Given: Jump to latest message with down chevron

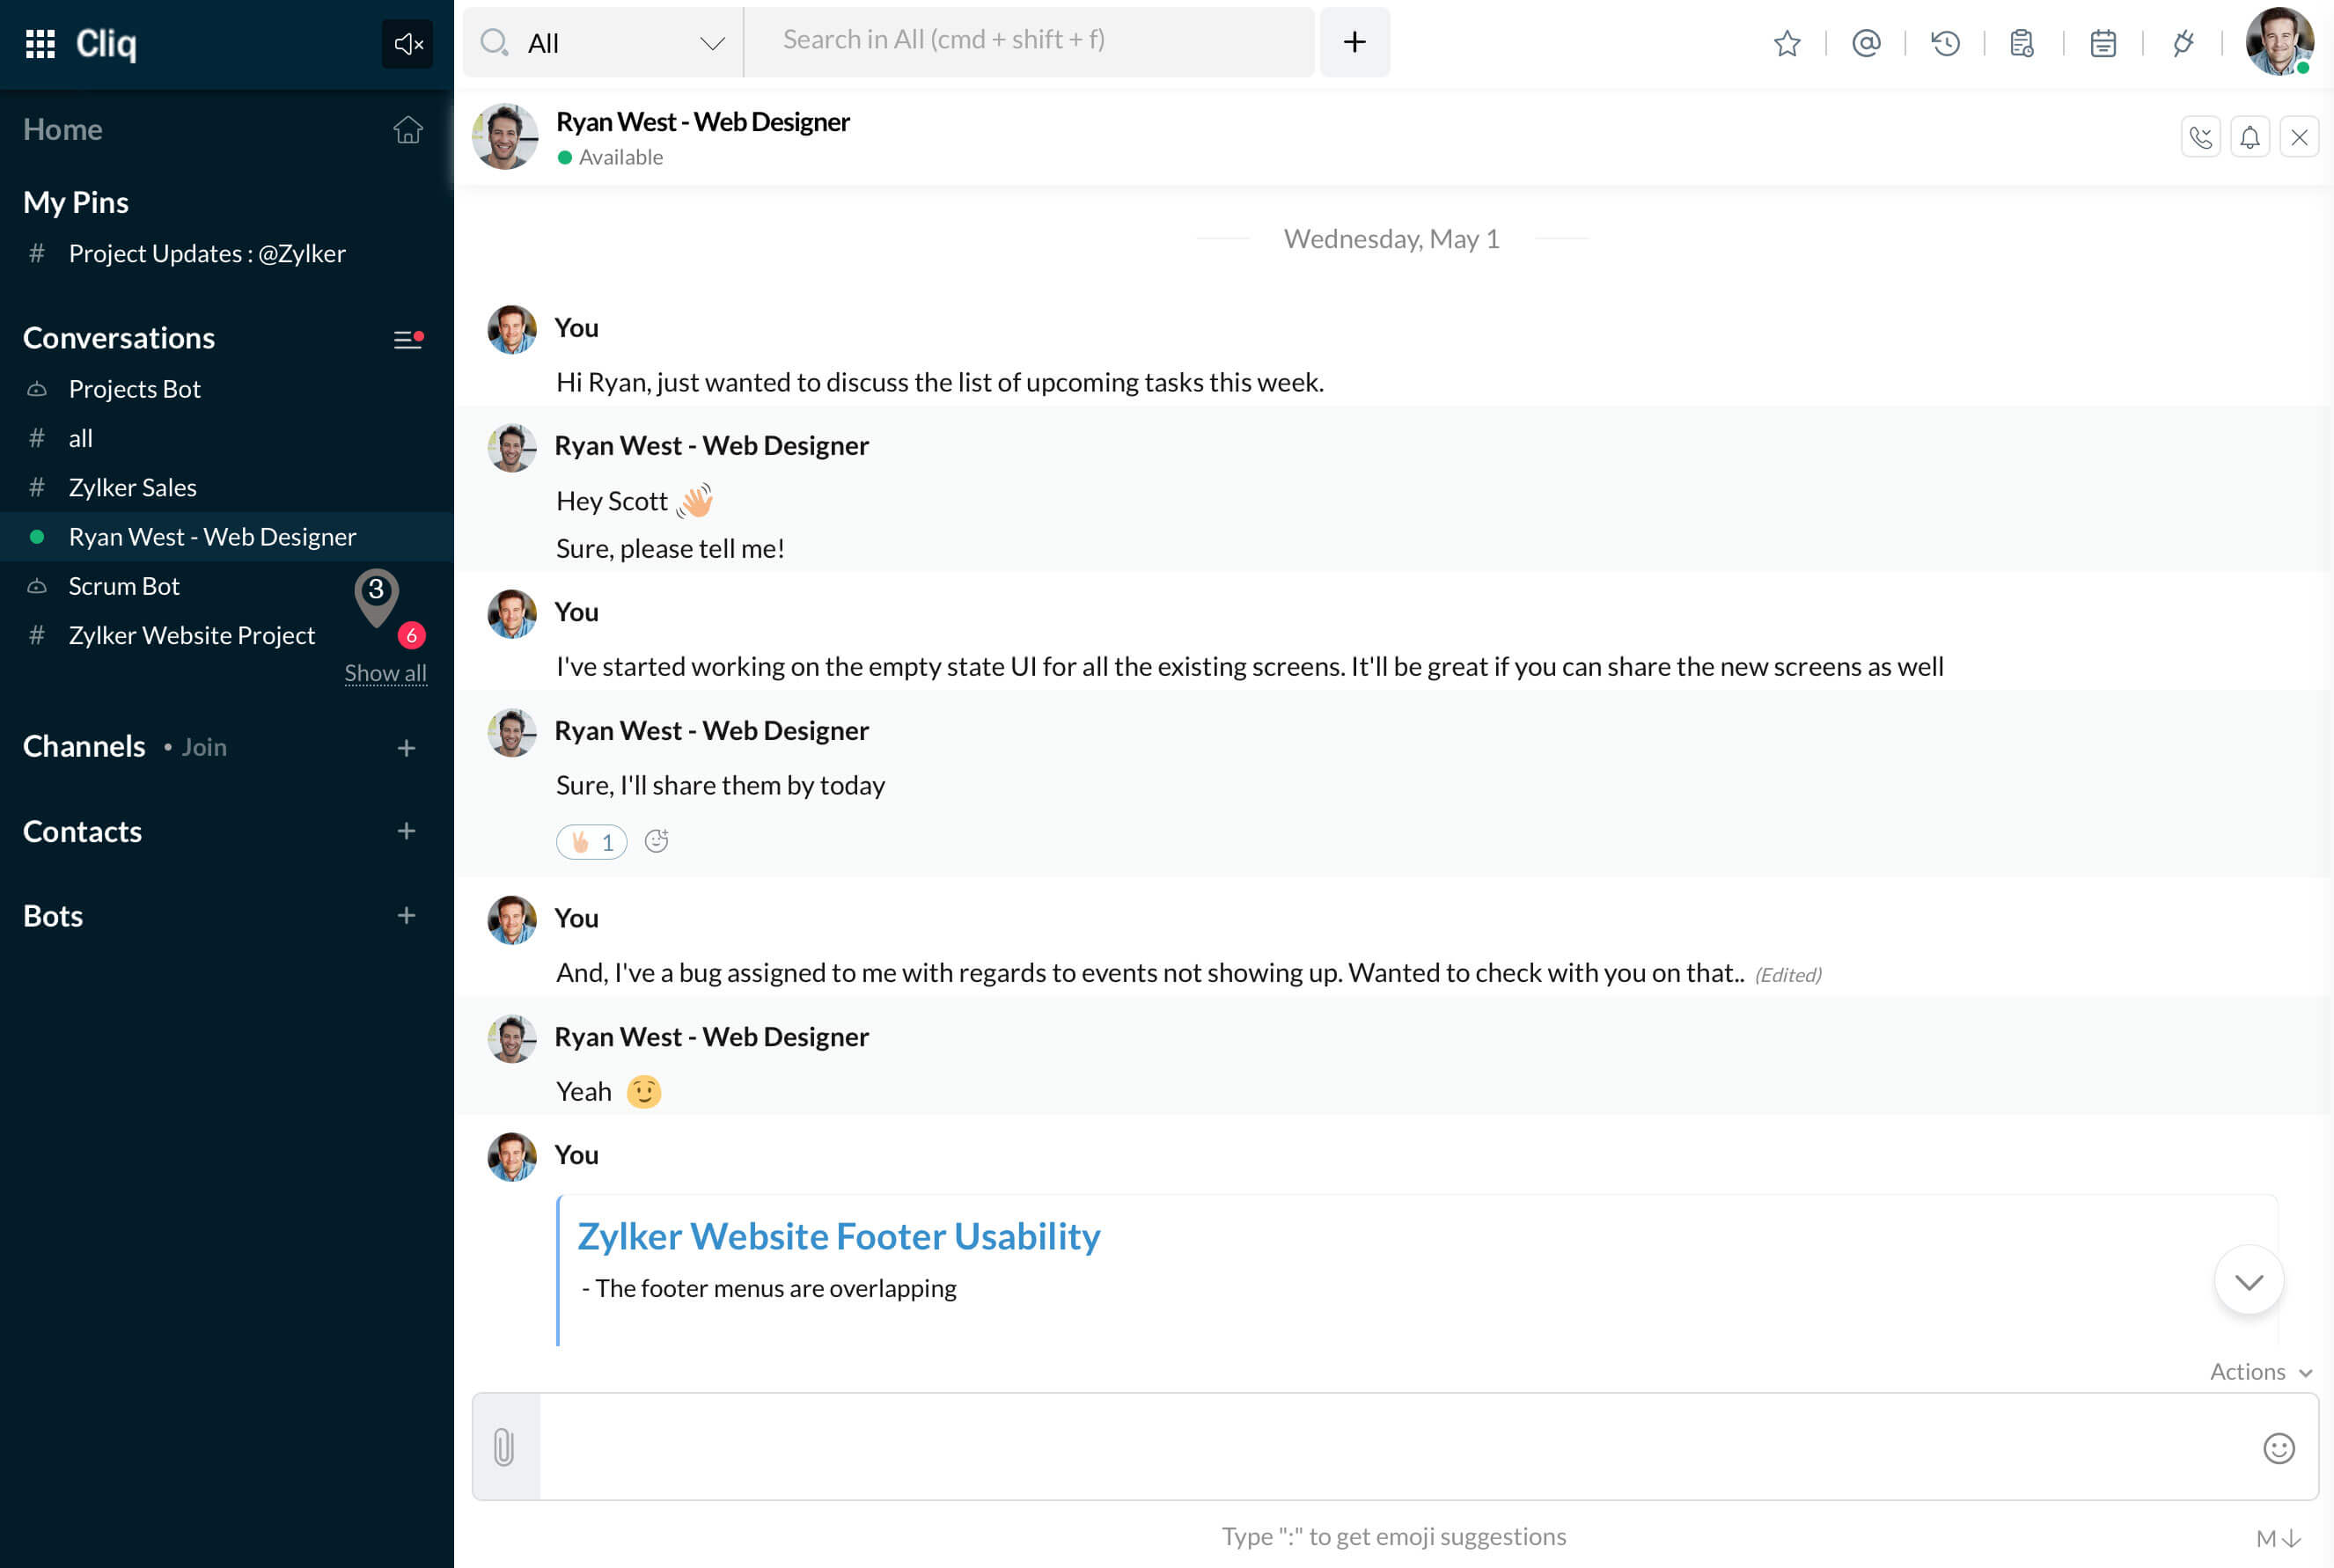Looking at the screenshot, I should tap(2249, 1281).
